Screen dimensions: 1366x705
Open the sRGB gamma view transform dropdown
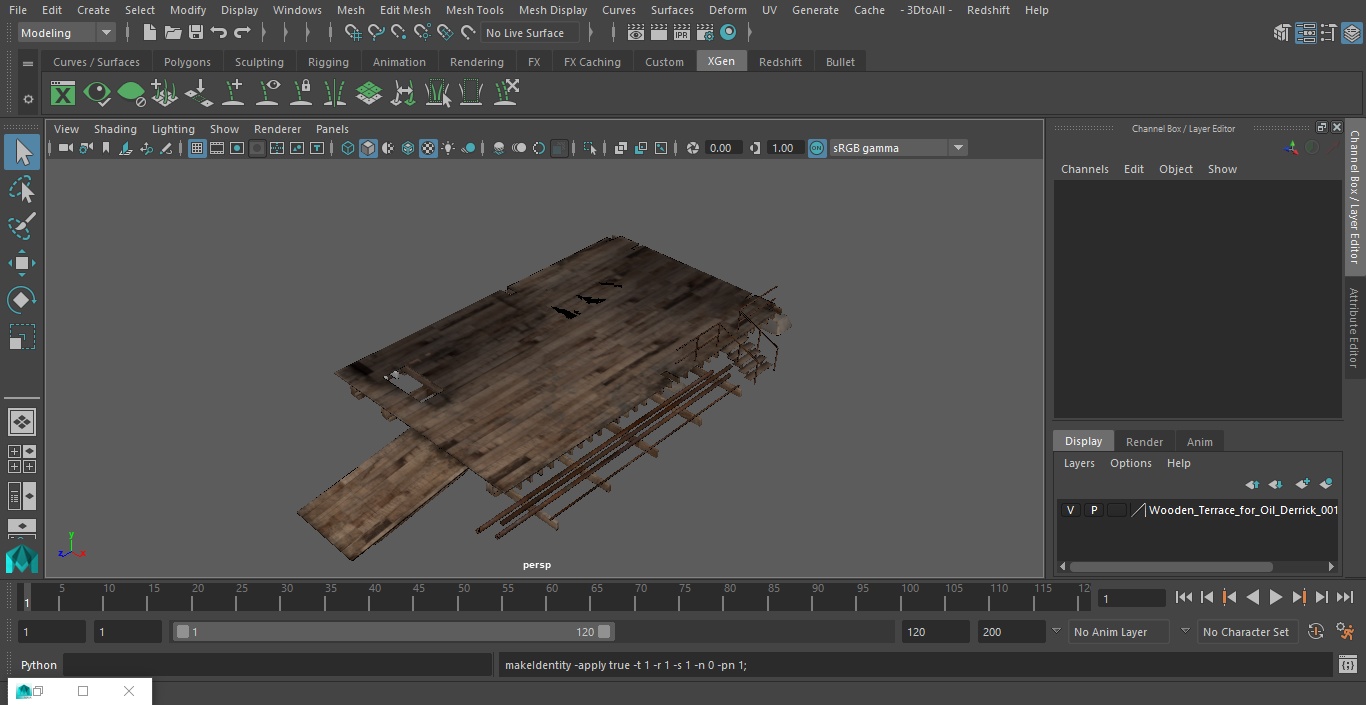point(898,148)
